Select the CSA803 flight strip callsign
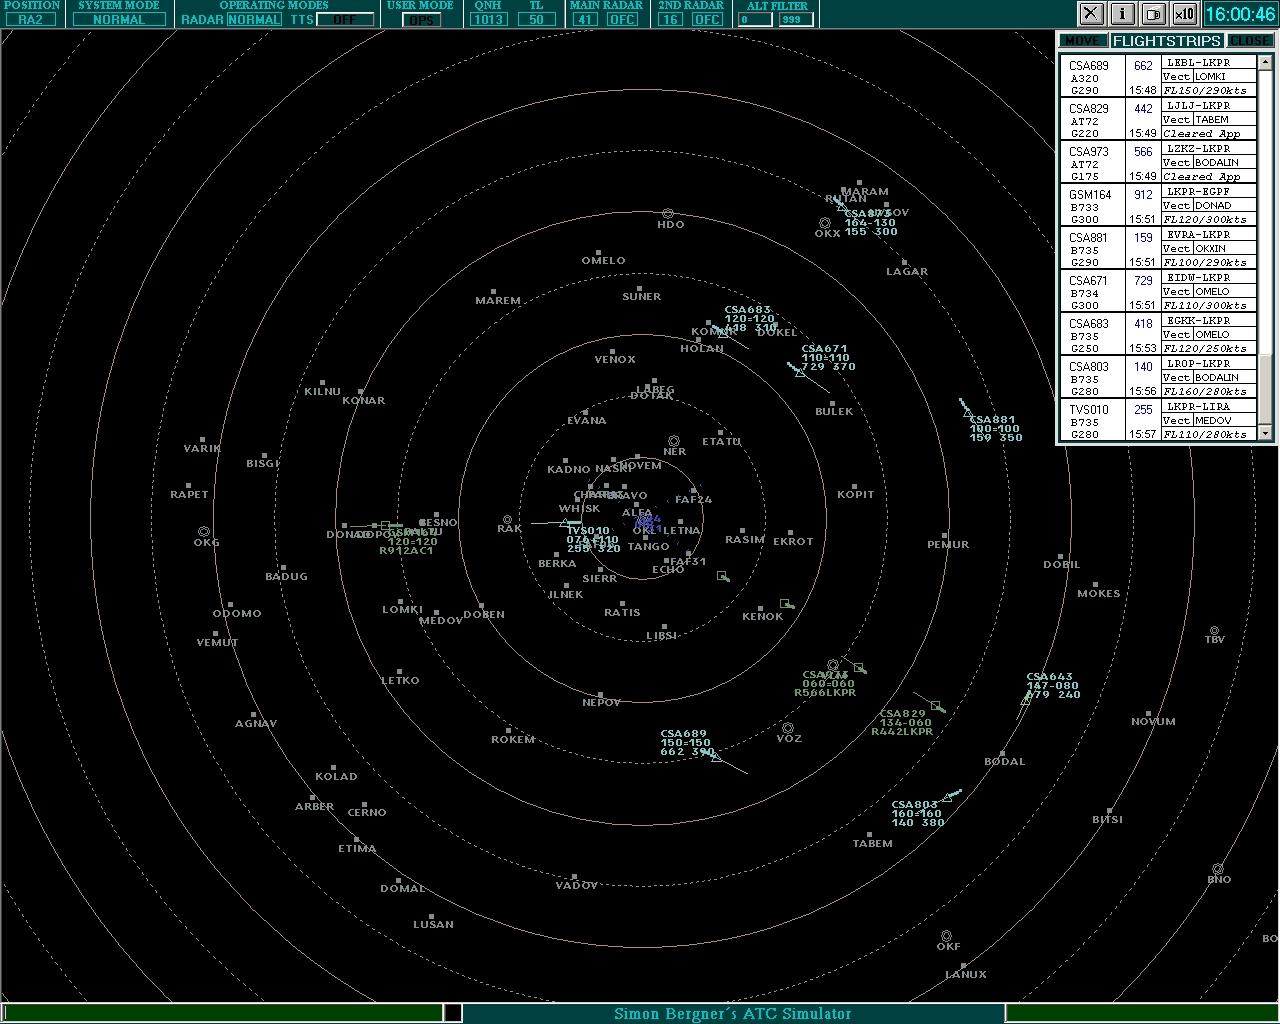Image resolution: width=1280 pixels, height=1024 pixels. coord(1088,367)
